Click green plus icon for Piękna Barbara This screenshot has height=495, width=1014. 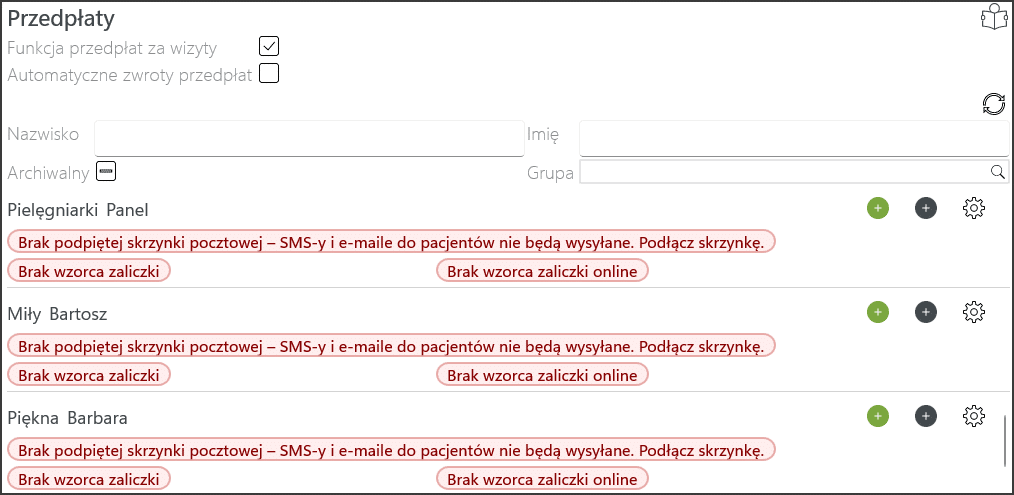pos(878,415)
